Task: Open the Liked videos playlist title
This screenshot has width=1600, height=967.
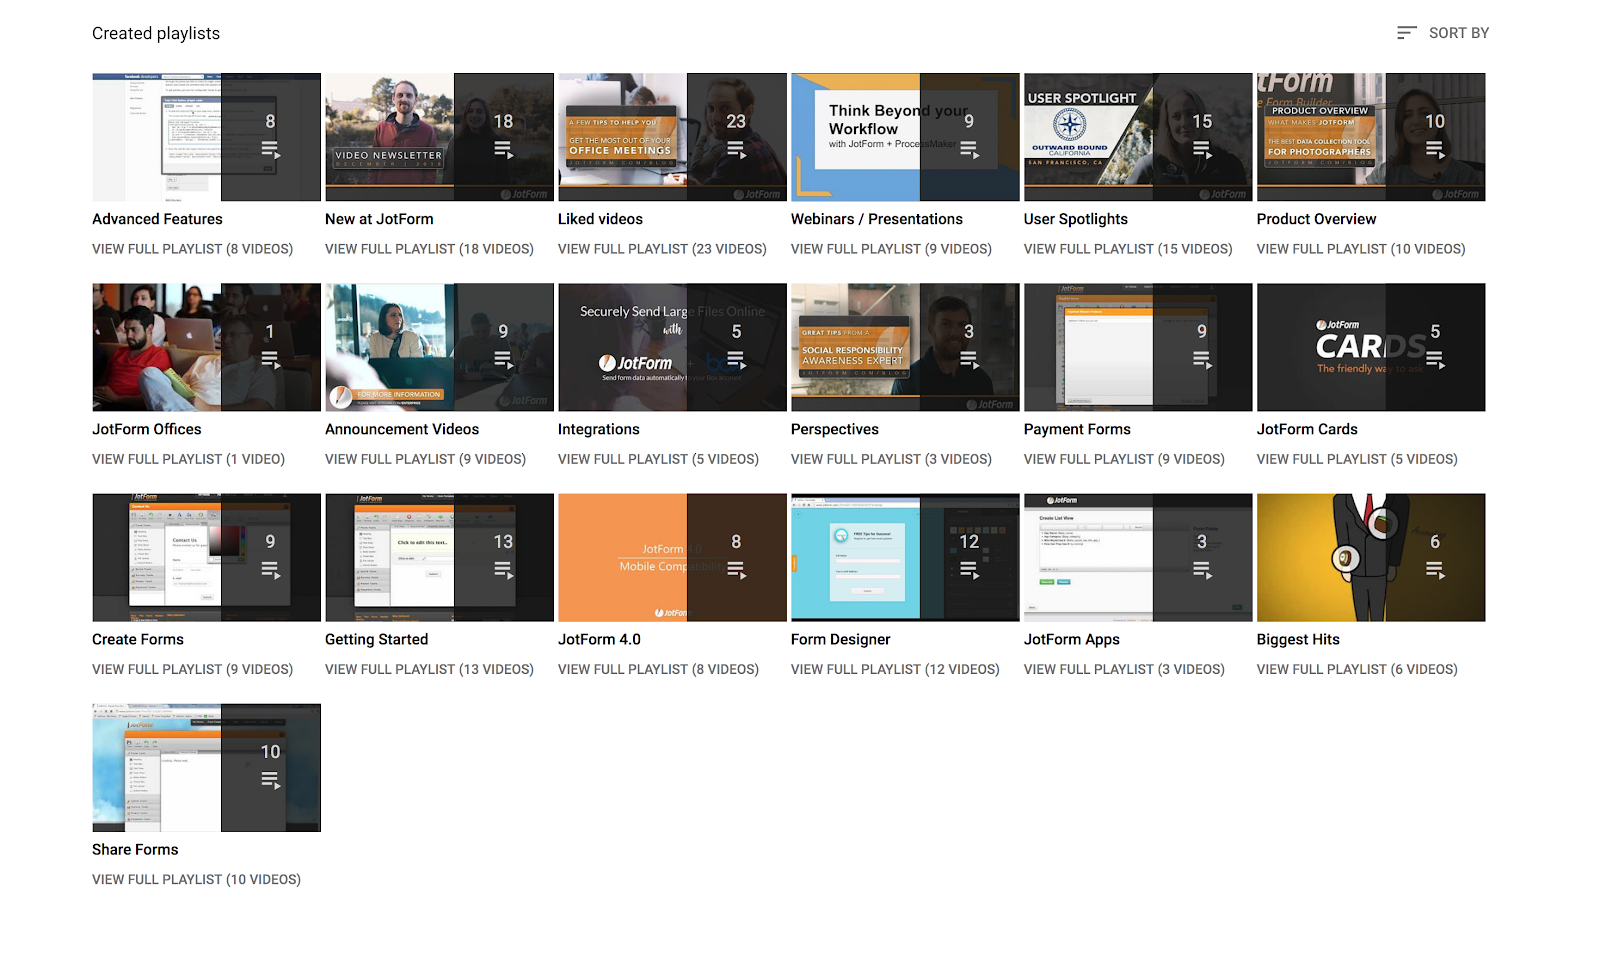Action: click(600, 219)
